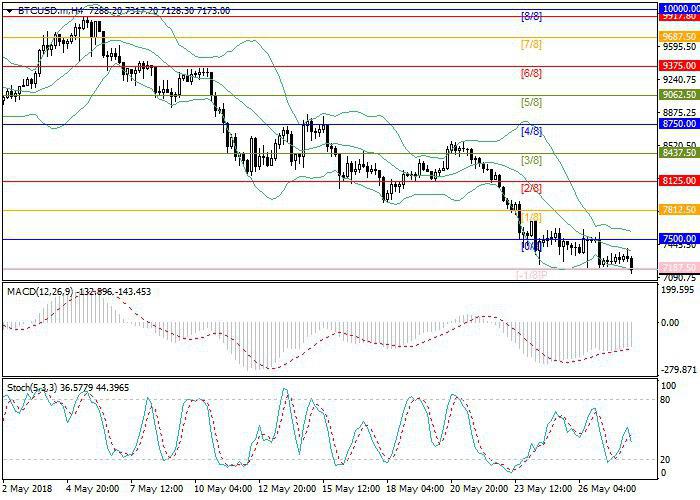Click the [5/8] Murrey level label
This screenshot has height=500, width=700.
point(532,103)
